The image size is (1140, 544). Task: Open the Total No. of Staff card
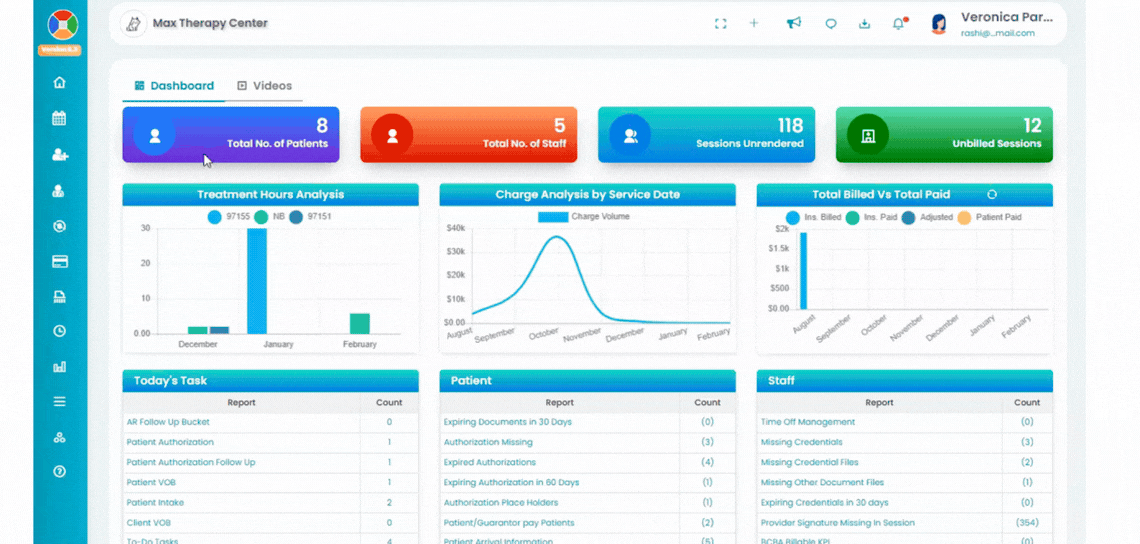(x=469, y=135)
